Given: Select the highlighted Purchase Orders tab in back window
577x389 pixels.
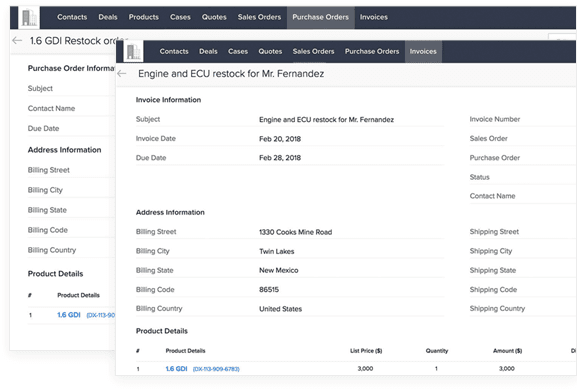Looking at the screenshot, I should click(321, 17).
